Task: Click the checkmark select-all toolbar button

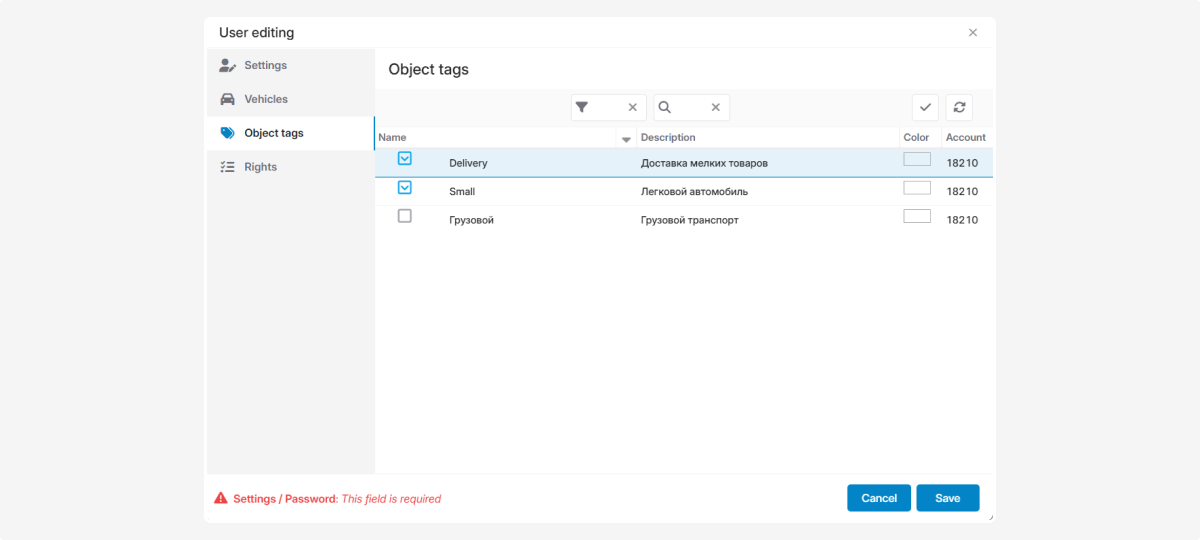Action: click(925, 108)
